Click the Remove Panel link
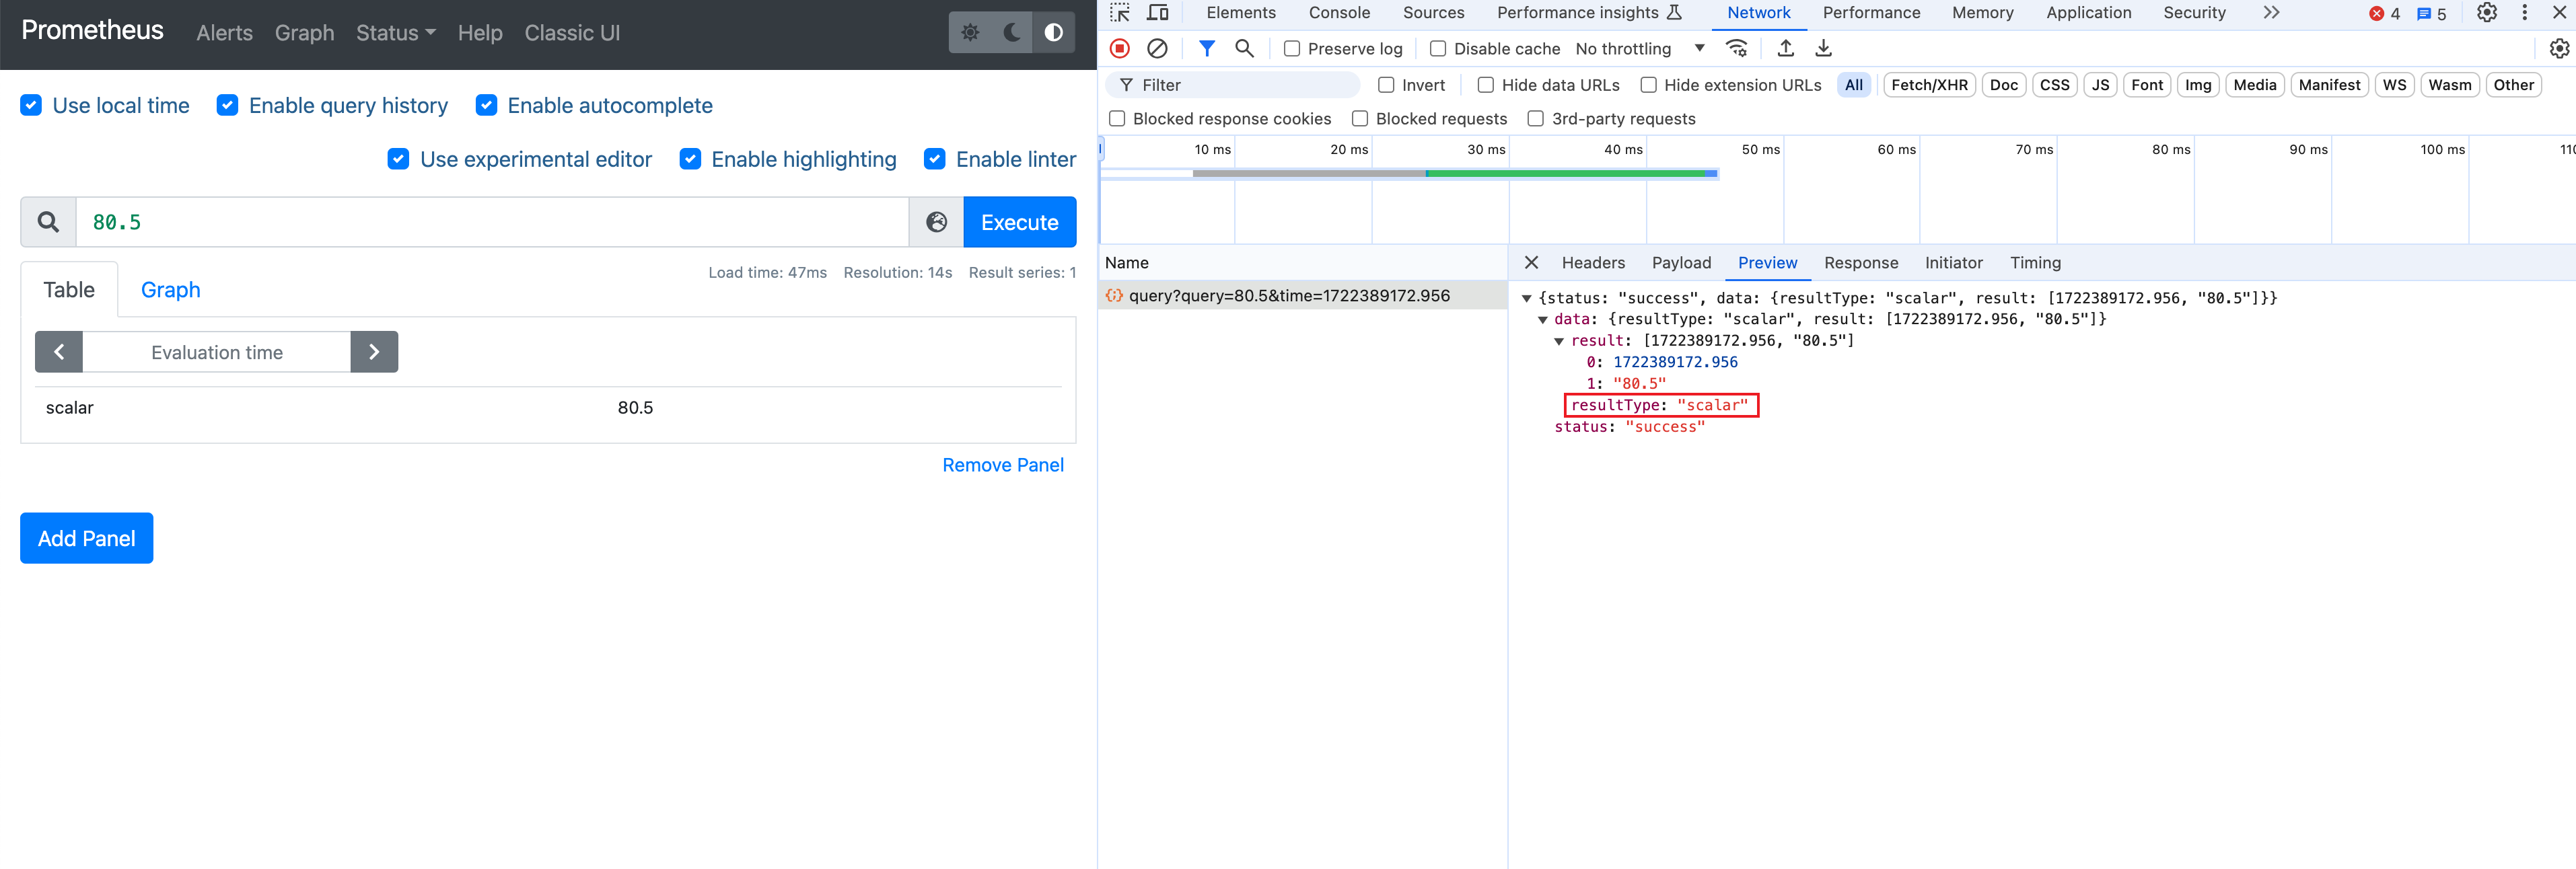This screenshot has height=869, width=2576. pyautogui.click(x=1002, y=465)
